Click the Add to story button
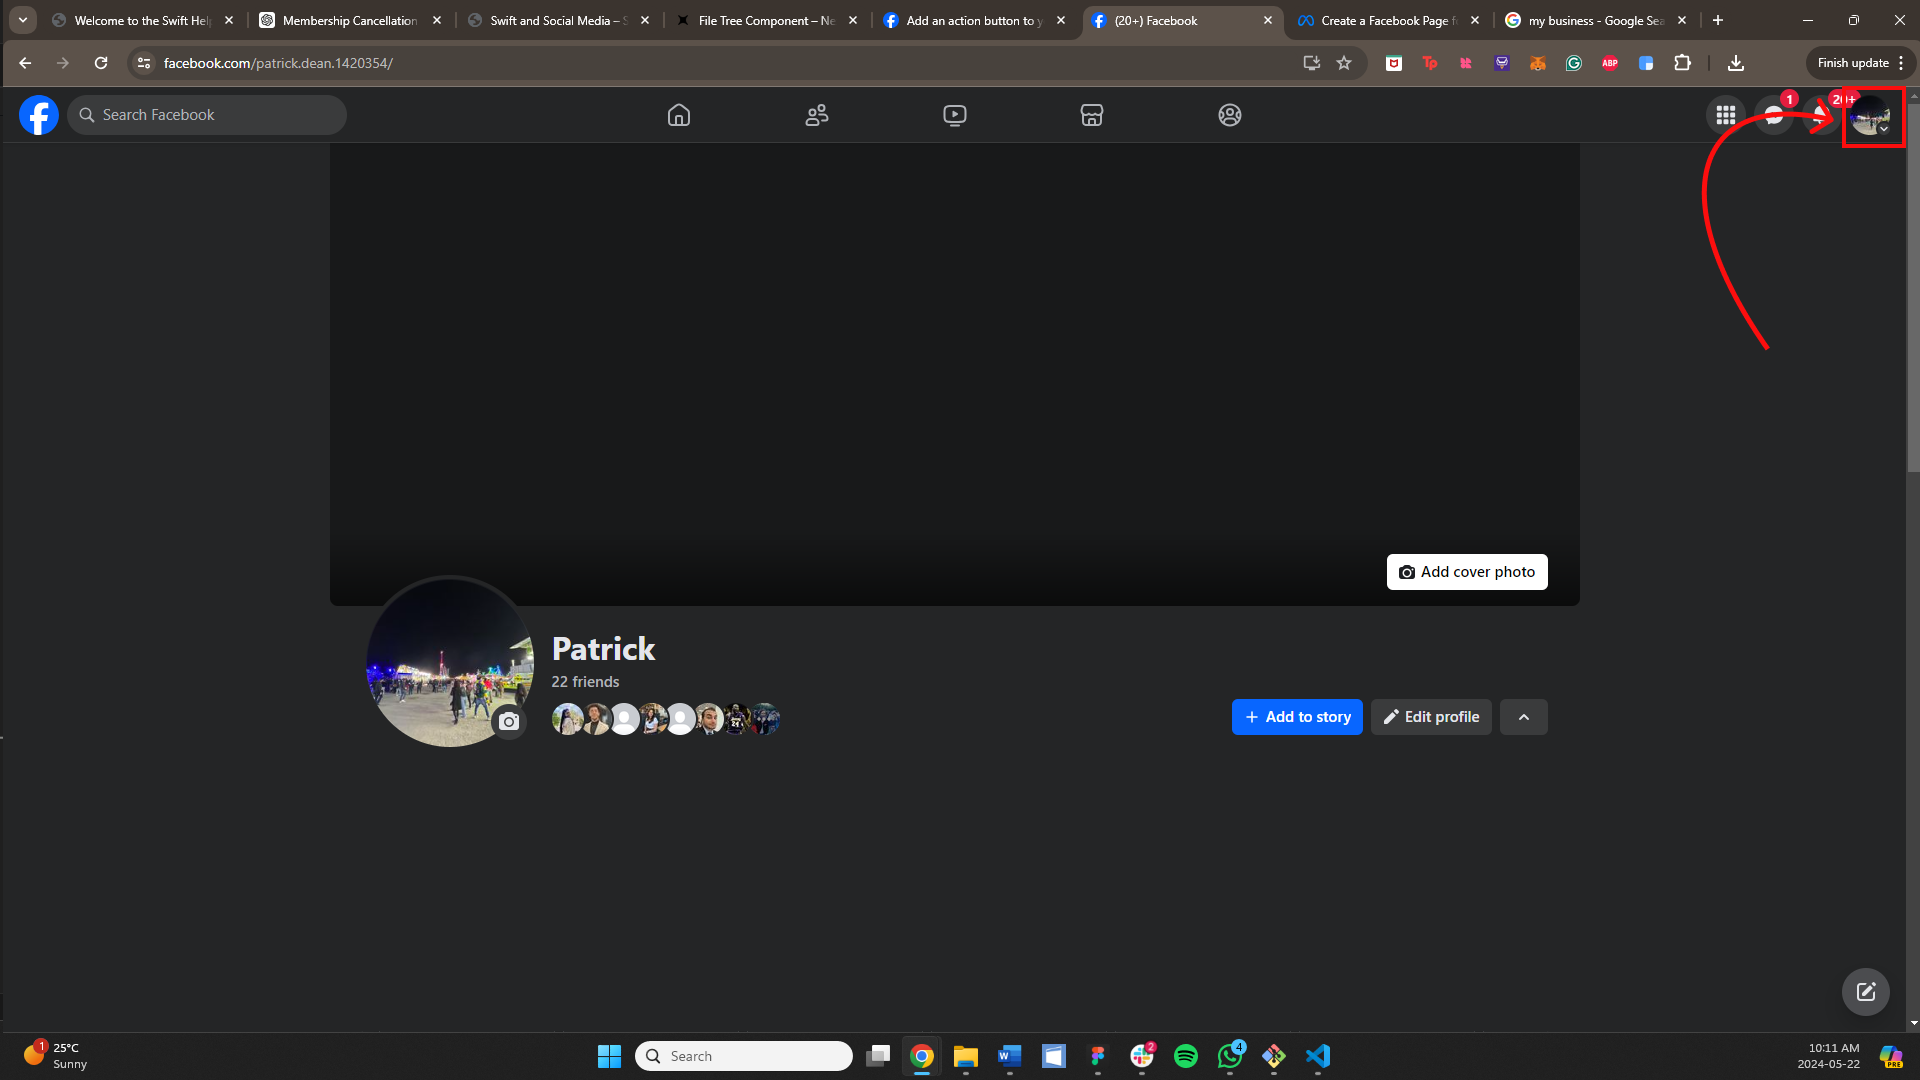The width and height of the screenshot is (1920, 1080). [1297, 717]
